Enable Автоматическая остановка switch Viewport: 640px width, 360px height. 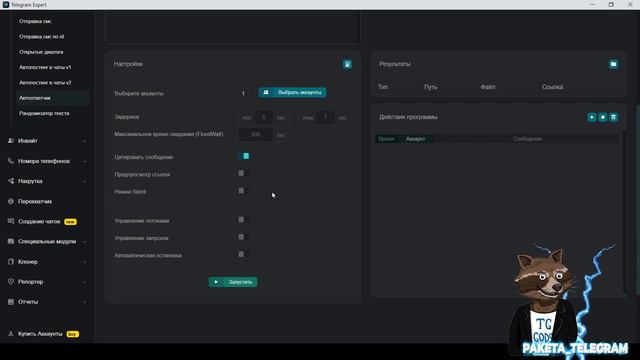click(x=244, y=254)
